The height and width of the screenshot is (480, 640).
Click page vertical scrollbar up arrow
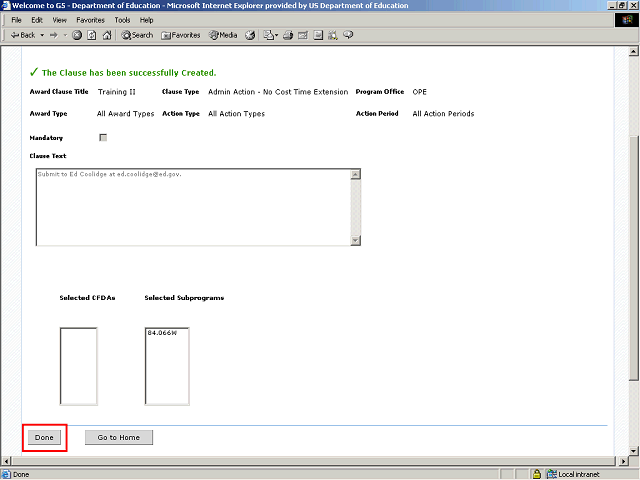[633, 51]
